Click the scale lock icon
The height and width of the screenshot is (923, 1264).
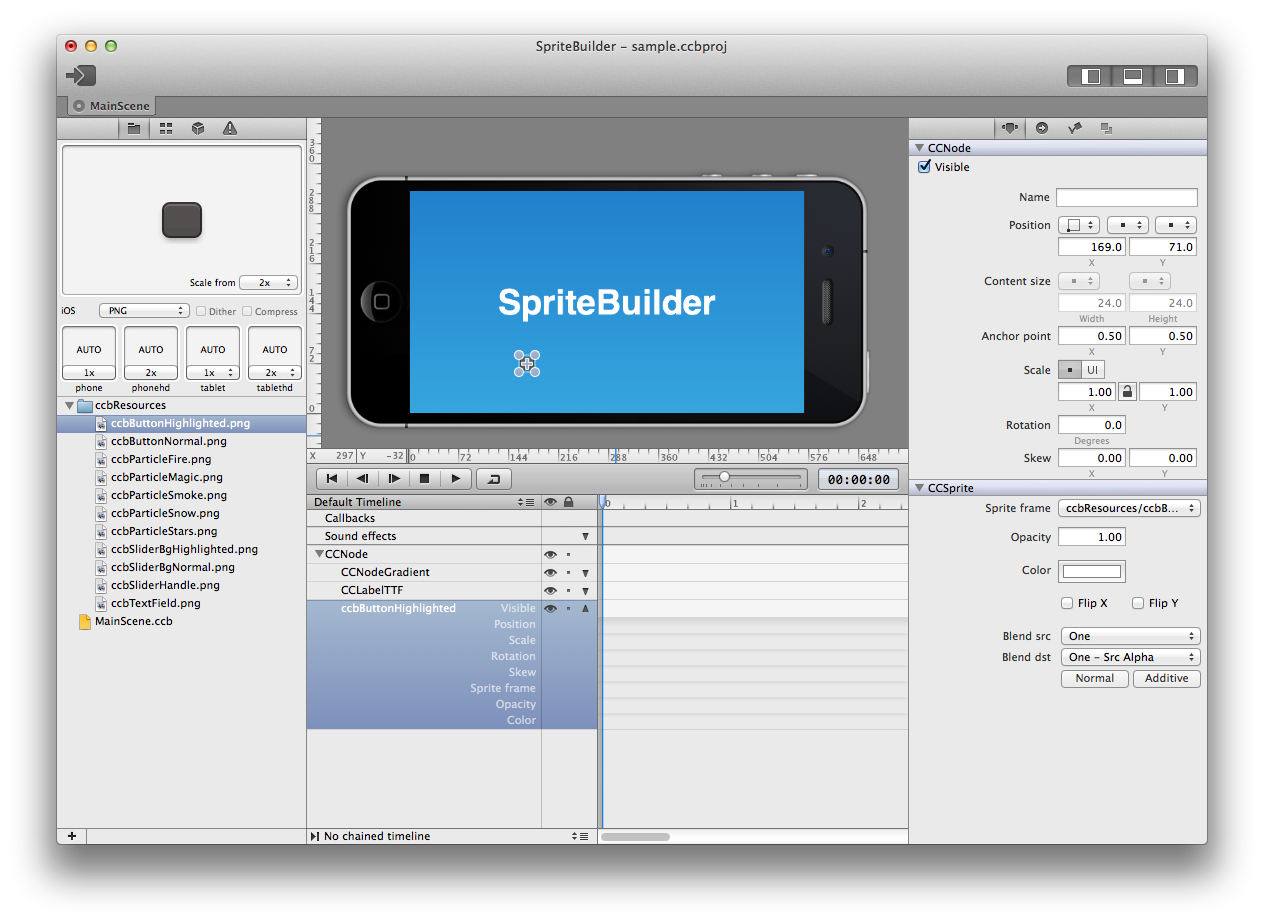tap(1127, 392)
